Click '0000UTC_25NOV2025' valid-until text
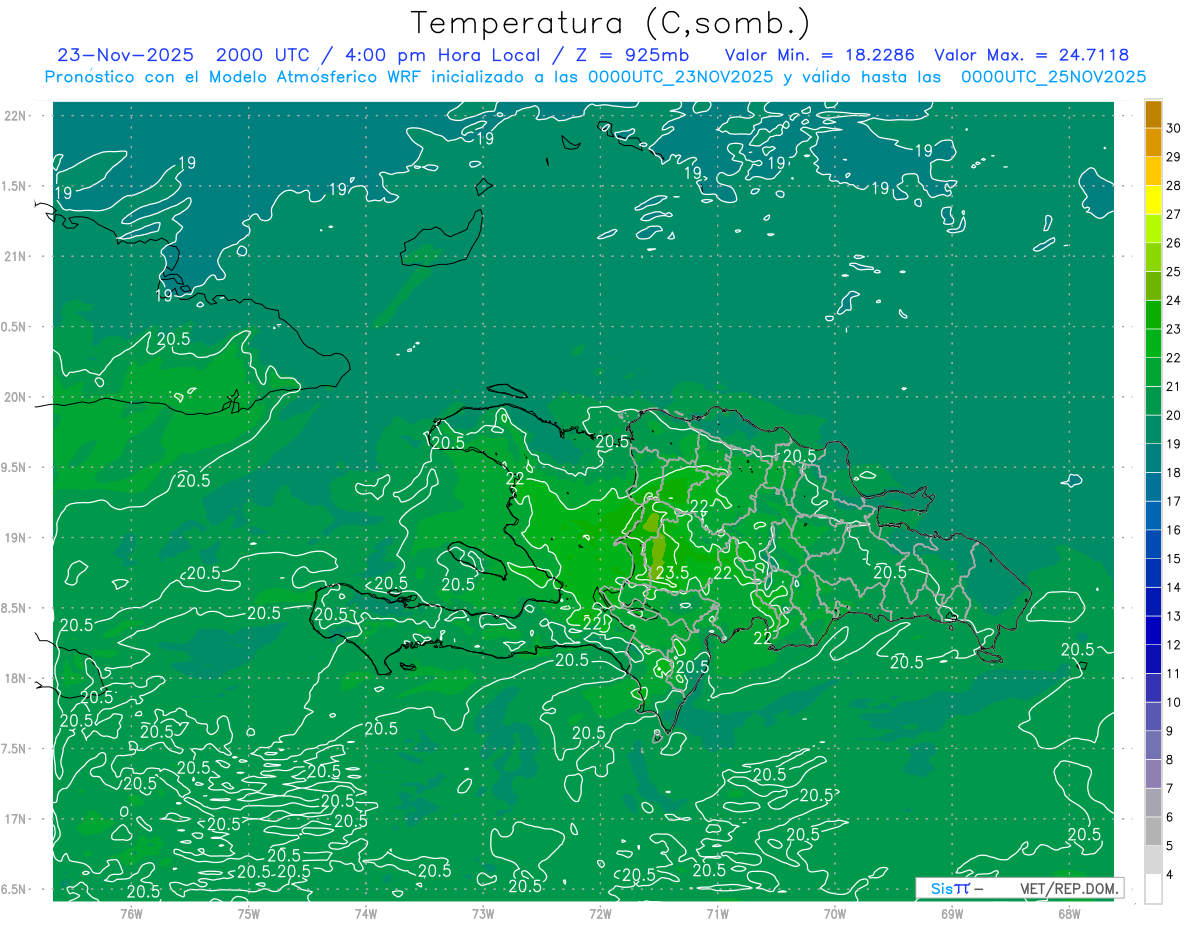The height and width of the screenshot is (927, 1200). pos(1053,77)
